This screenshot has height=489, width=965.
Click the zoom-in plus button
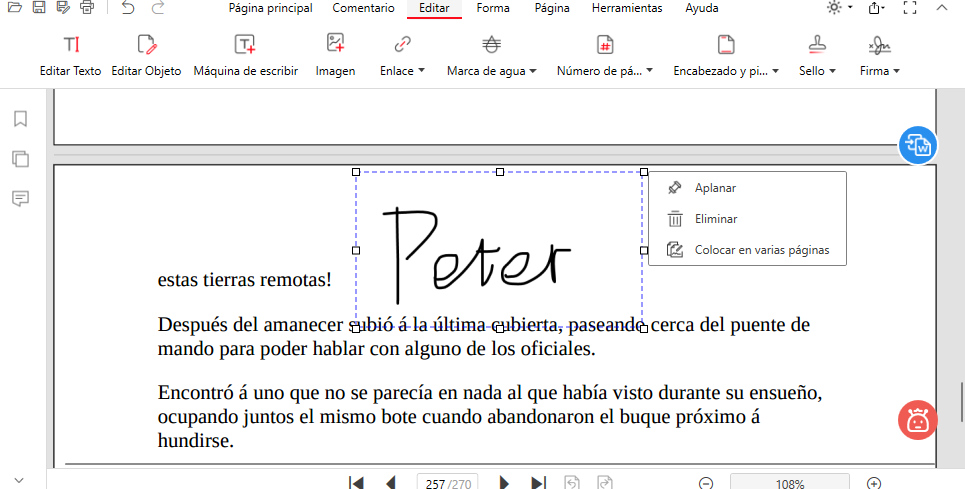point(874,484)
